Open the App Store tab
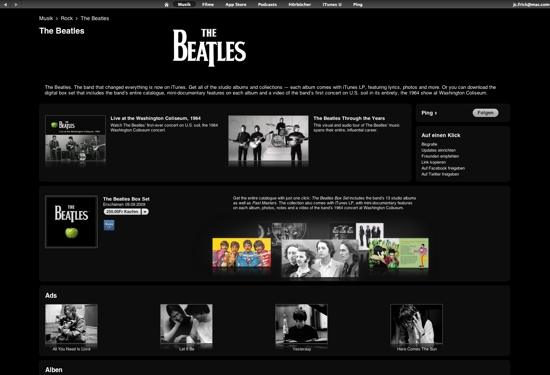 (x=236, y=5)
